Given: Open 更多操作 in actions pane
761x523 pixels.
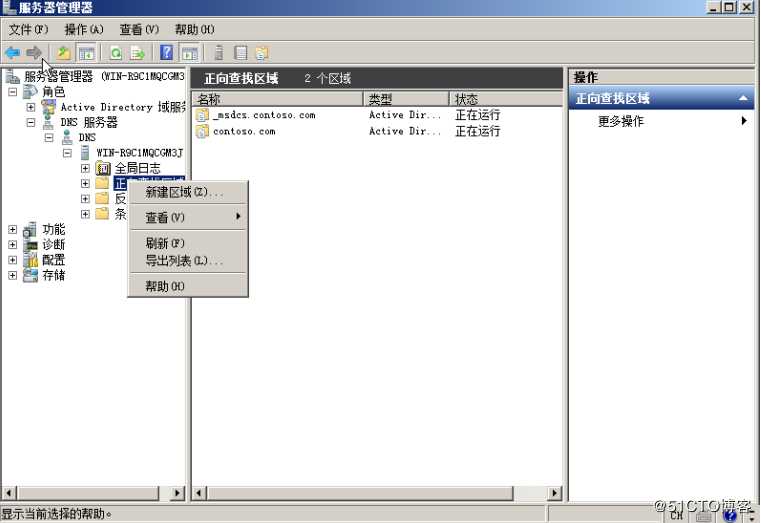Looking at the screenshot, I should 661,121.
